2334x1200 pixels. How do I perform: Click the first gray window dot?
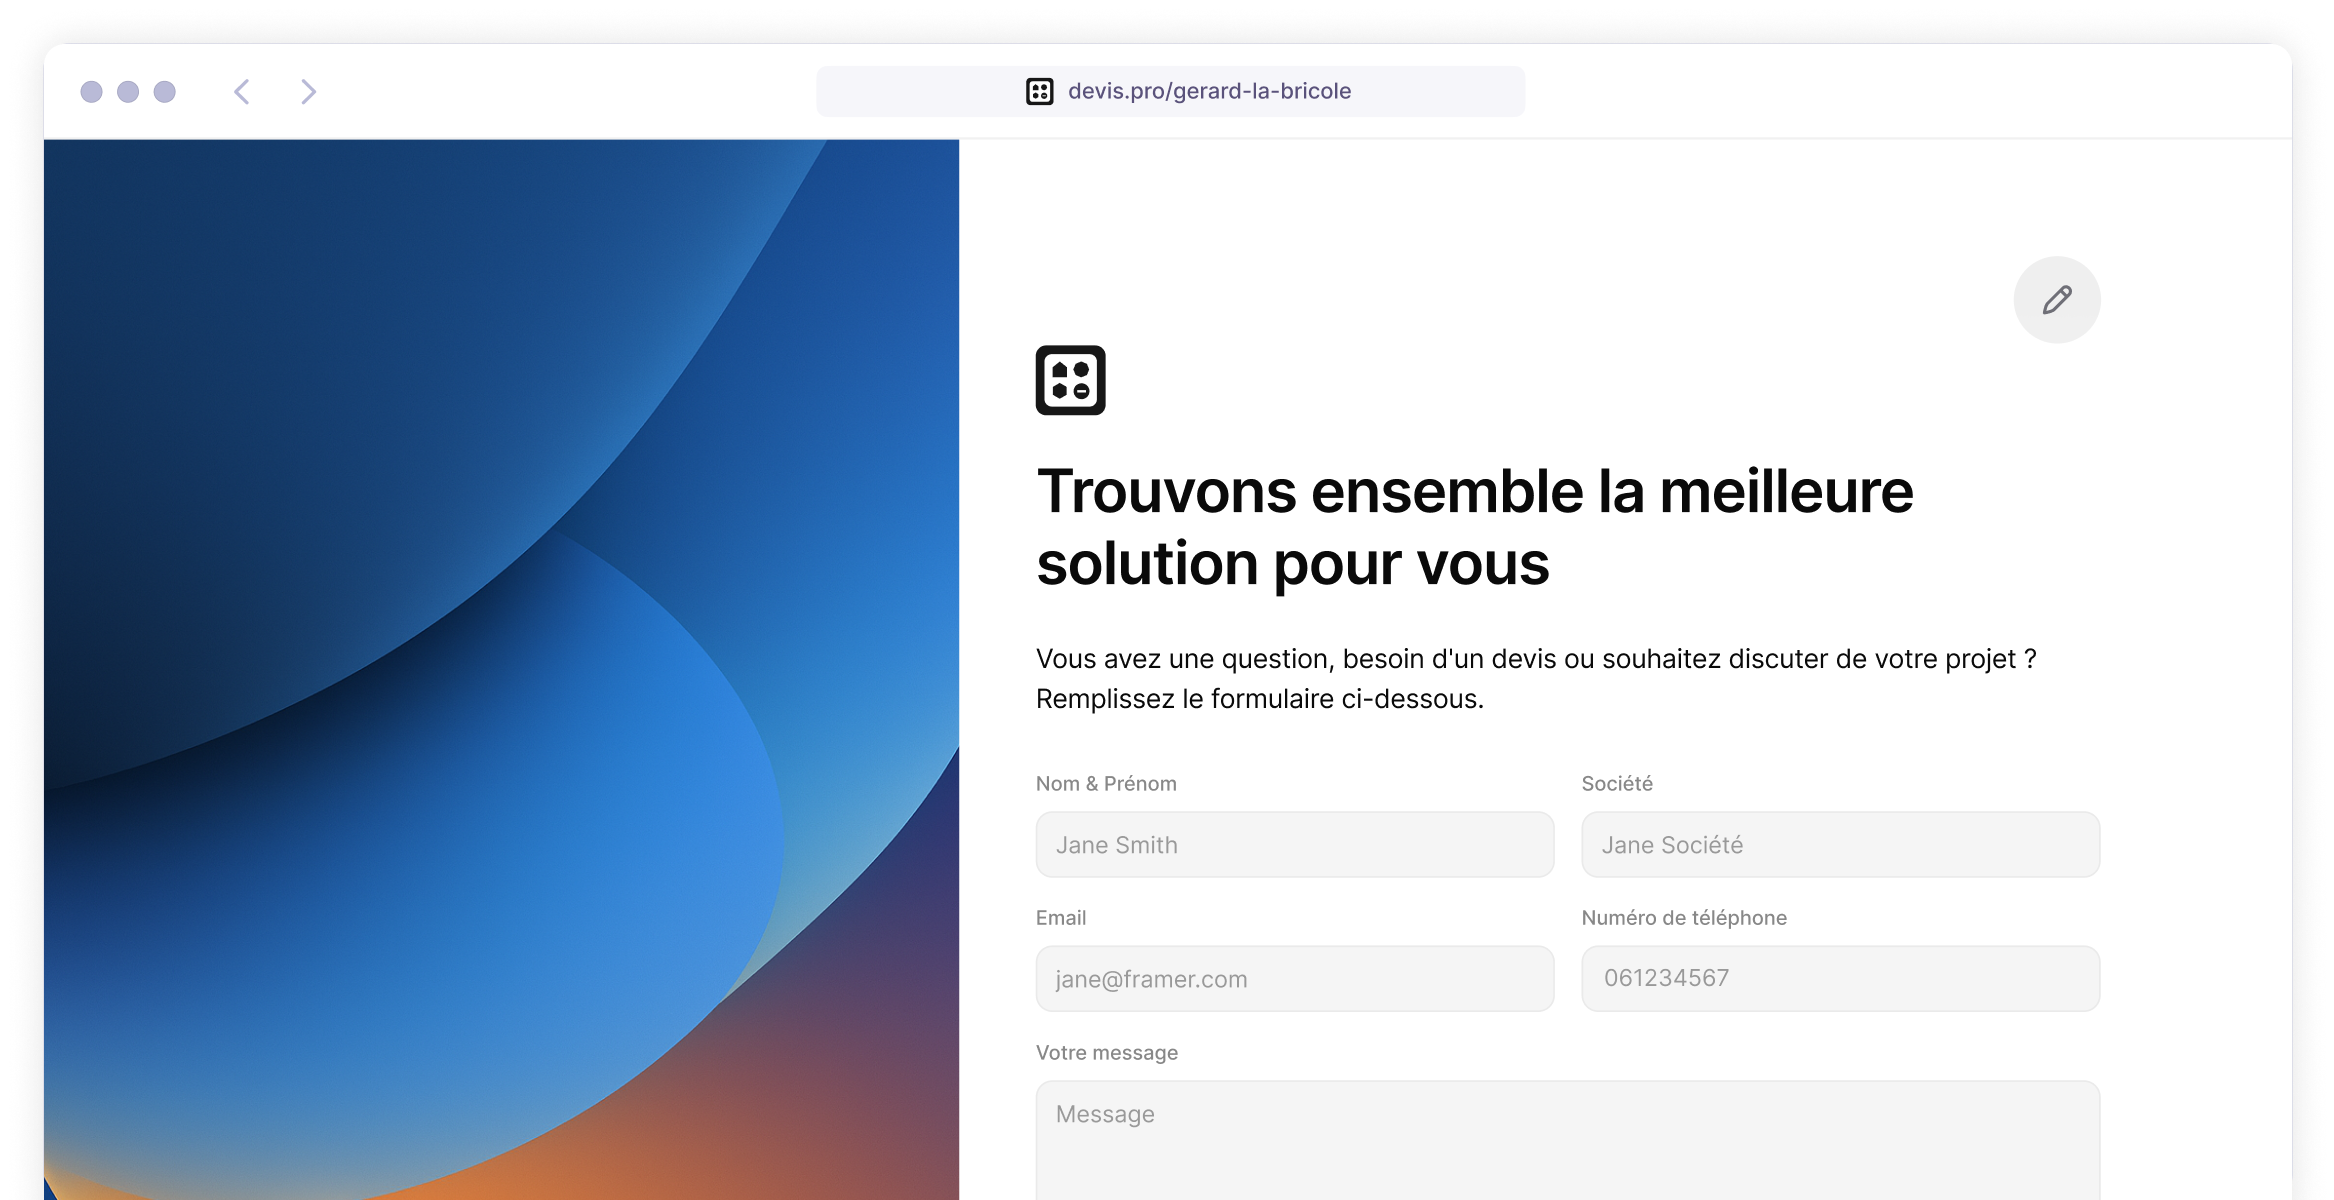(91, 92)
